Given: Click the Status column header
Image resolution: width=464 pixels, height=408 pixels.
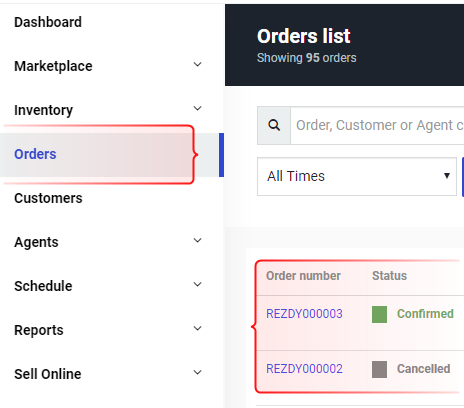Looking at the screenshot, I should tap(389, 276).
